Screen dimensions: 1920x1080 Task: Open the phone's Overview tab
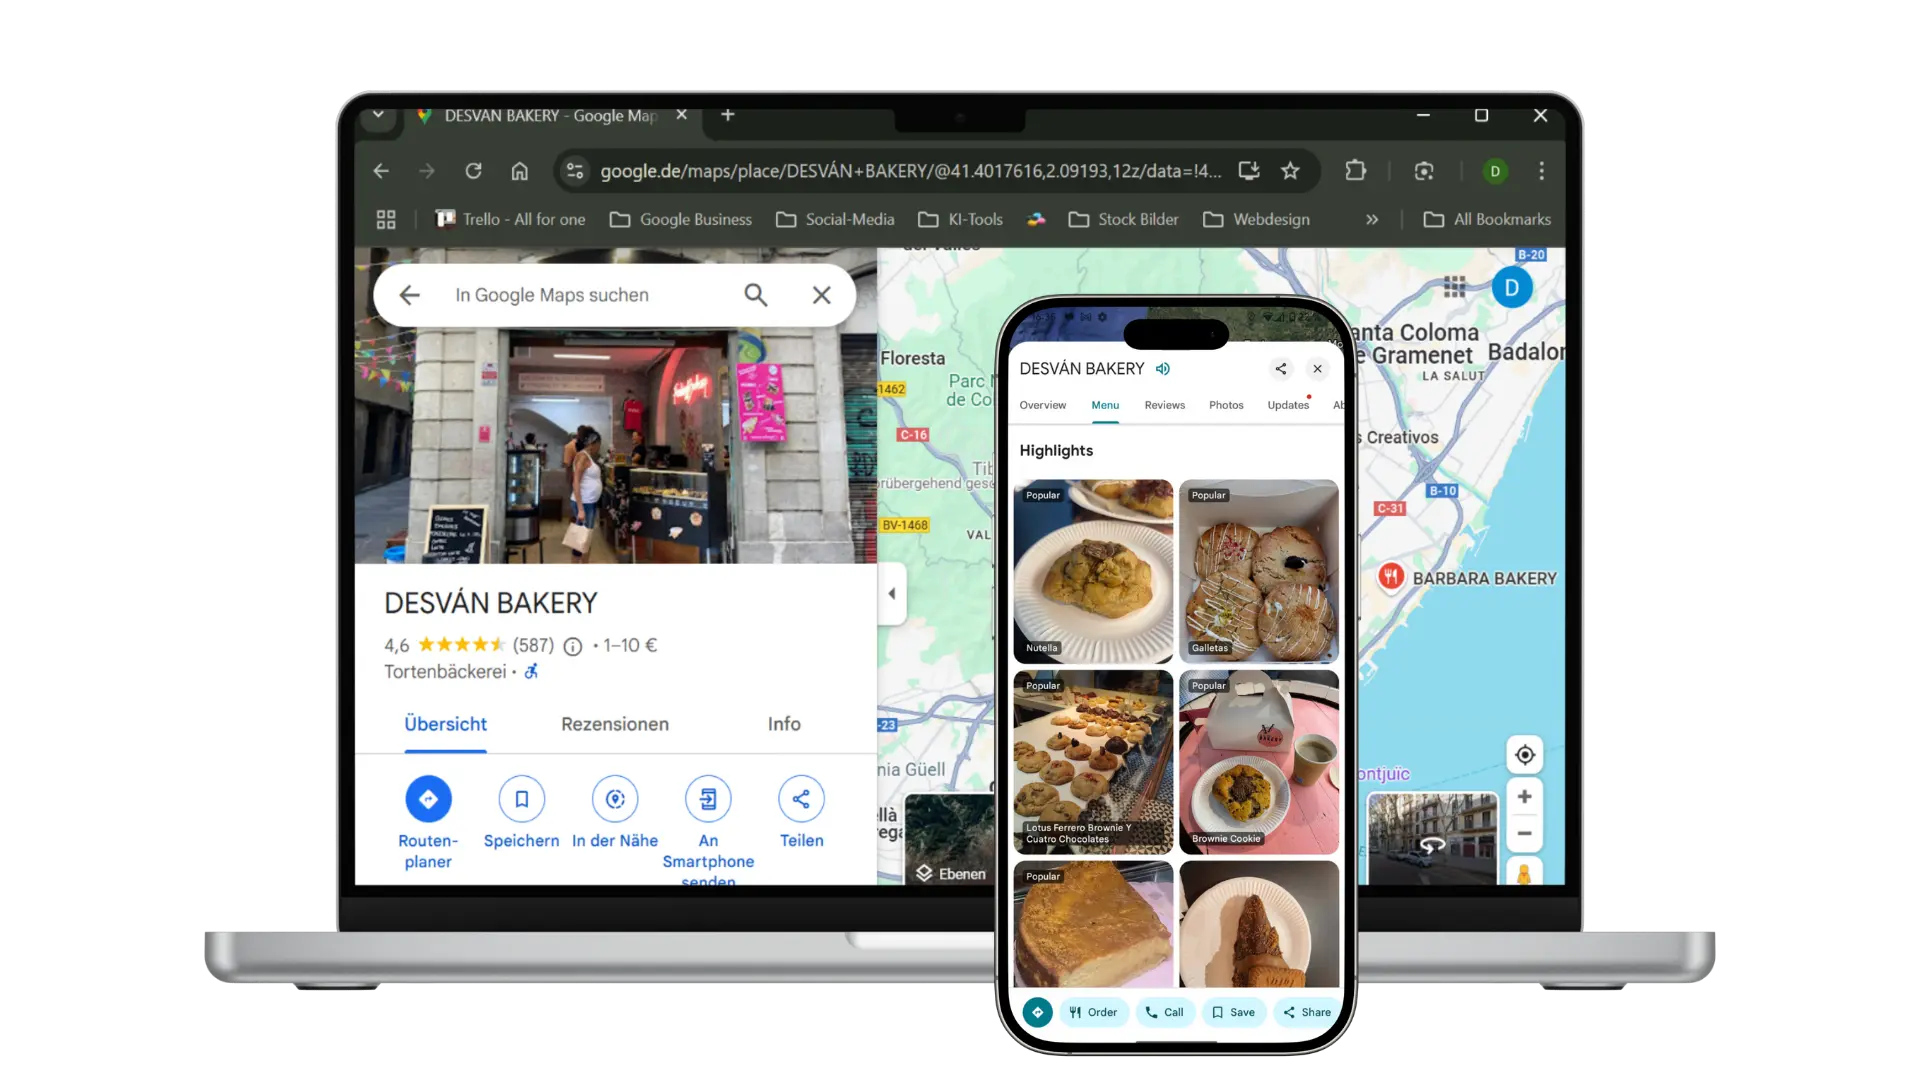[x=1043, y=405]
